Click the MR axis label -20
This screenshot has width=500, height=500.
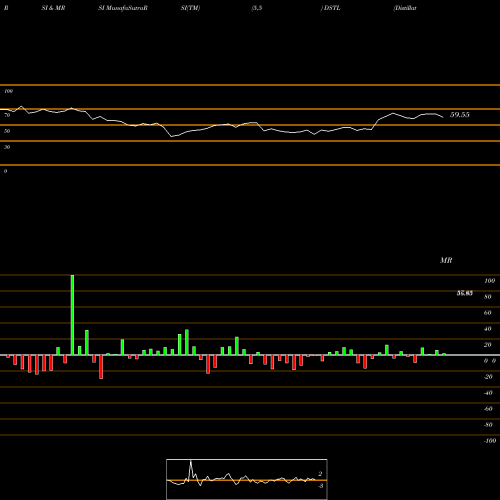click(x=488, y=377)
